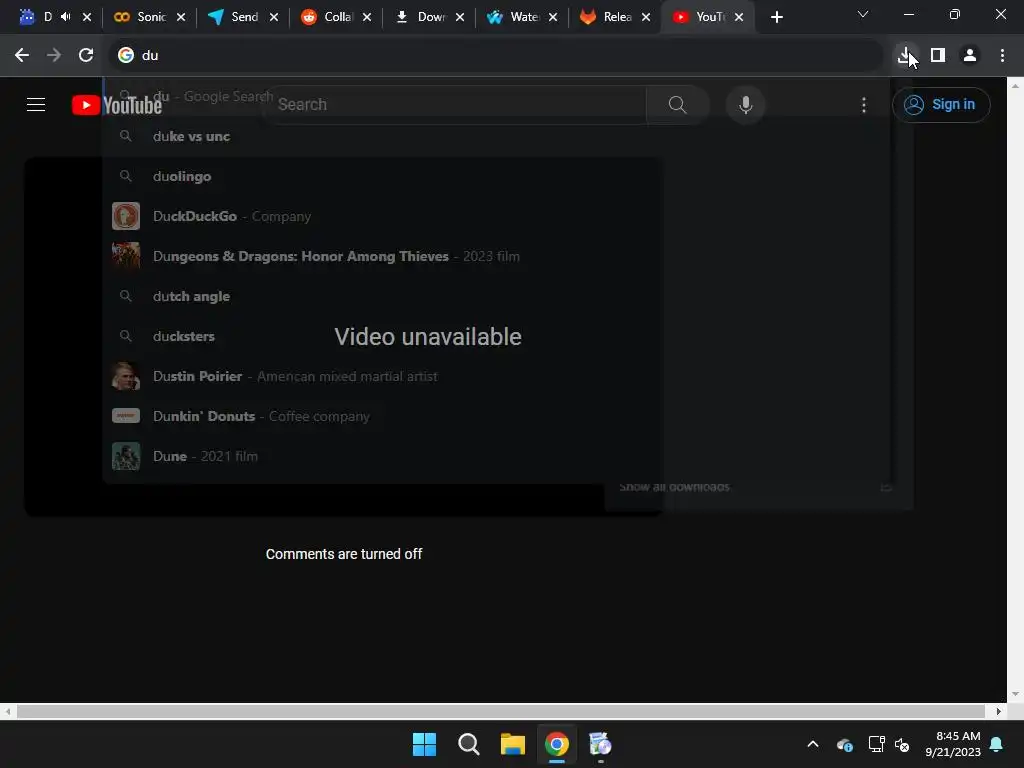1024x768 pixels.
Task: Open the clock showing 8:45 AM
Action: (x=952, y=744)
